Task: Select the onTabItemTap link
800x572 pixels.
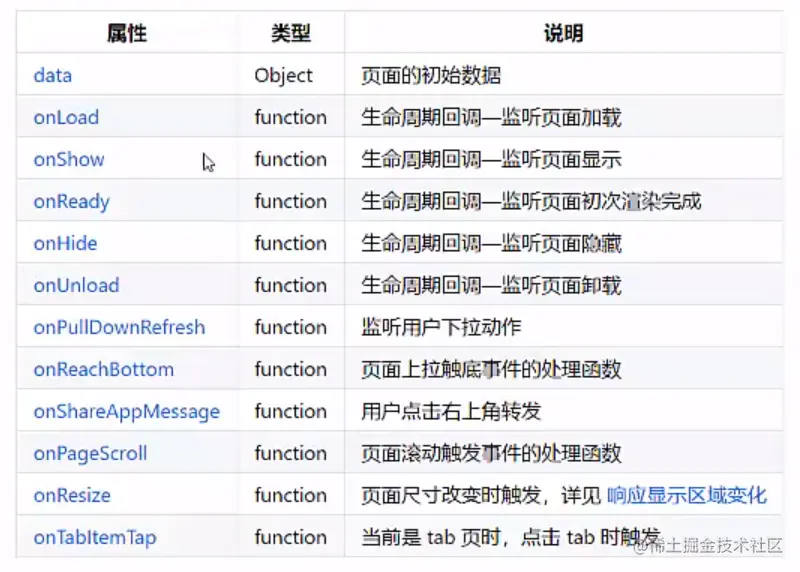Action: 95,538
